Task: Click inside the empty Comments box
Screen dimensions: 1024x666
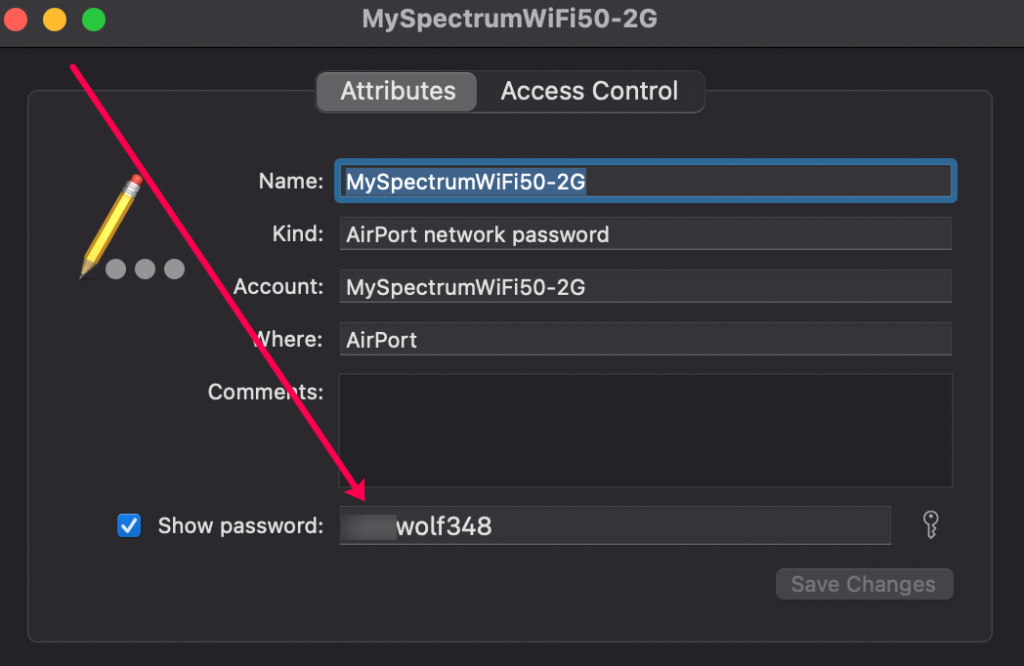Action: pos(645,430)
